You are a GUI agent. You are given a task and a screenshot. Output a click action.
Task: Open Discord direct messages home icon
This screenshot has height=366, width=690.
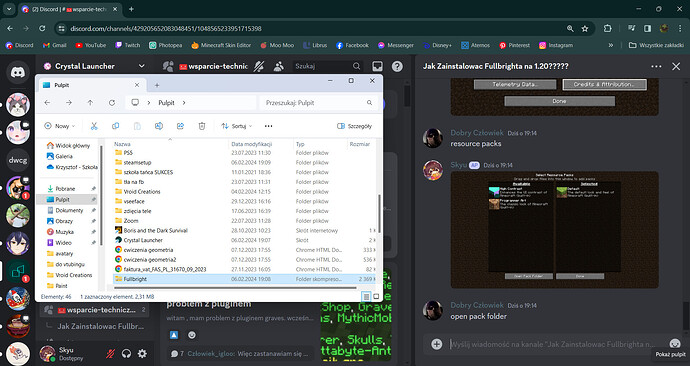click(18, 72)
